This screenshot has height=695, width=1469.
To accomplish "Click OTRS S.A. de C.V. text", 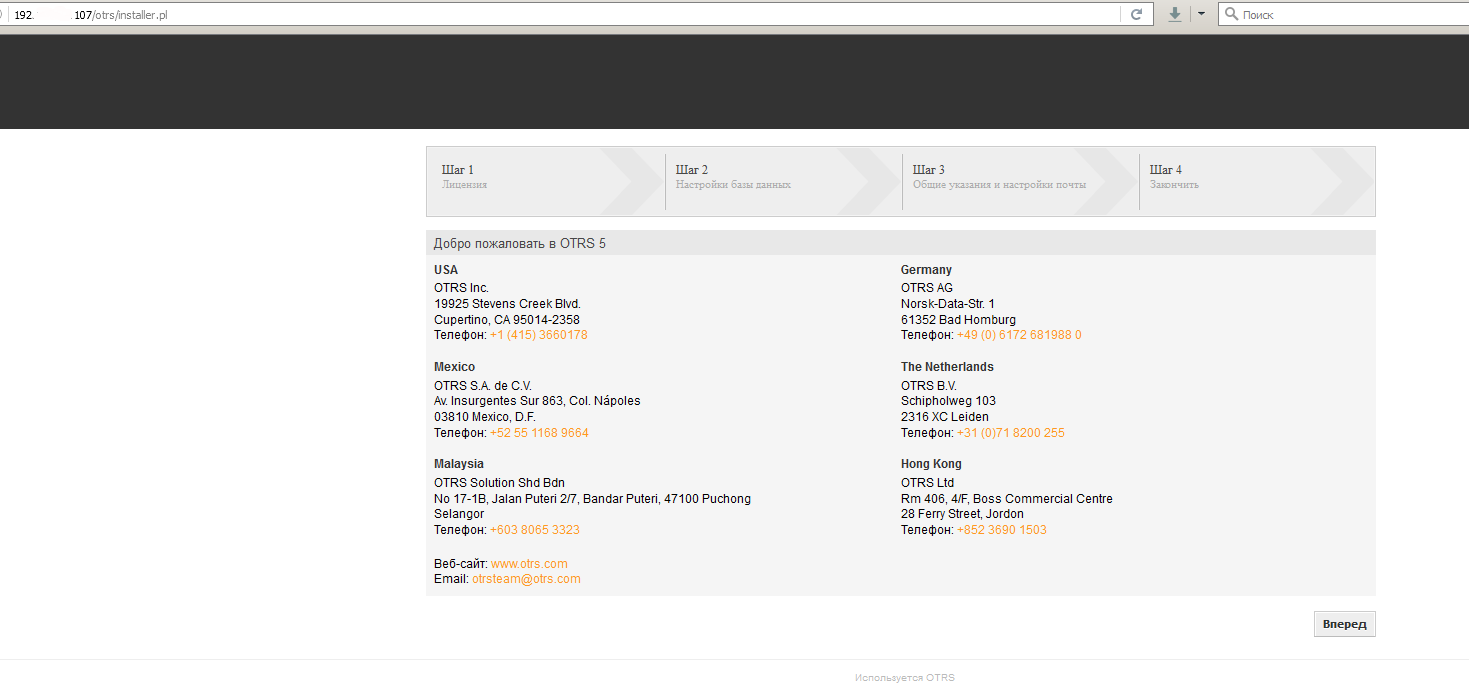I will (x=483, y=386).
